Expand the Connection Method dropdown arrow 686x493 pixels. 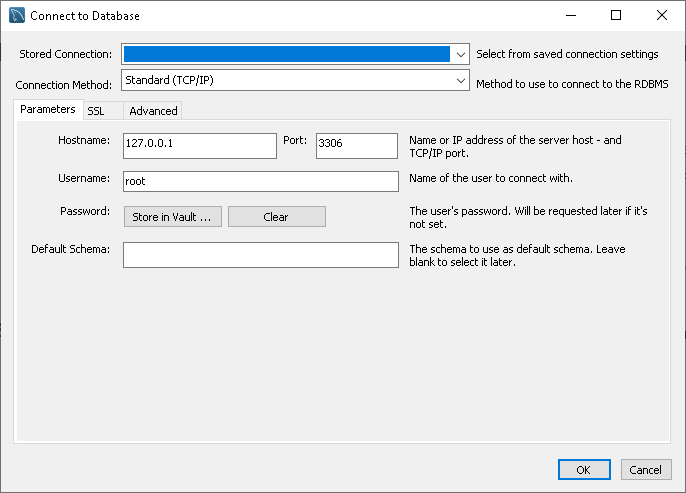point(460,80)
